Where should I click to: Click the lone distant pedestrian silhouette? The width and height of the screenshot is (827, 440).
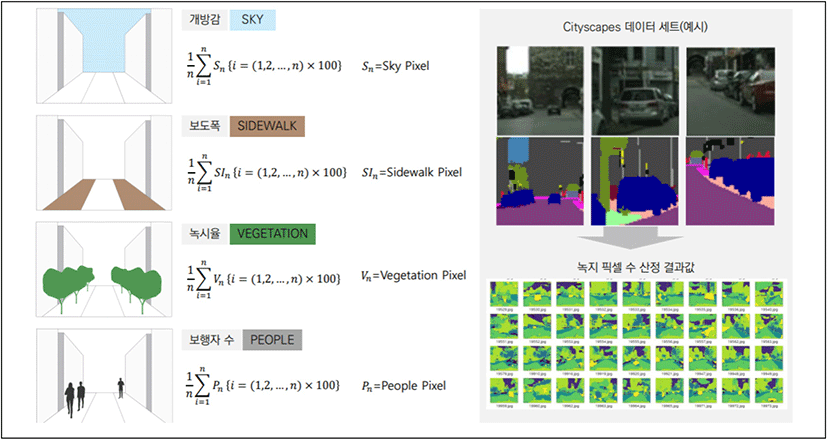pos(121,388)
